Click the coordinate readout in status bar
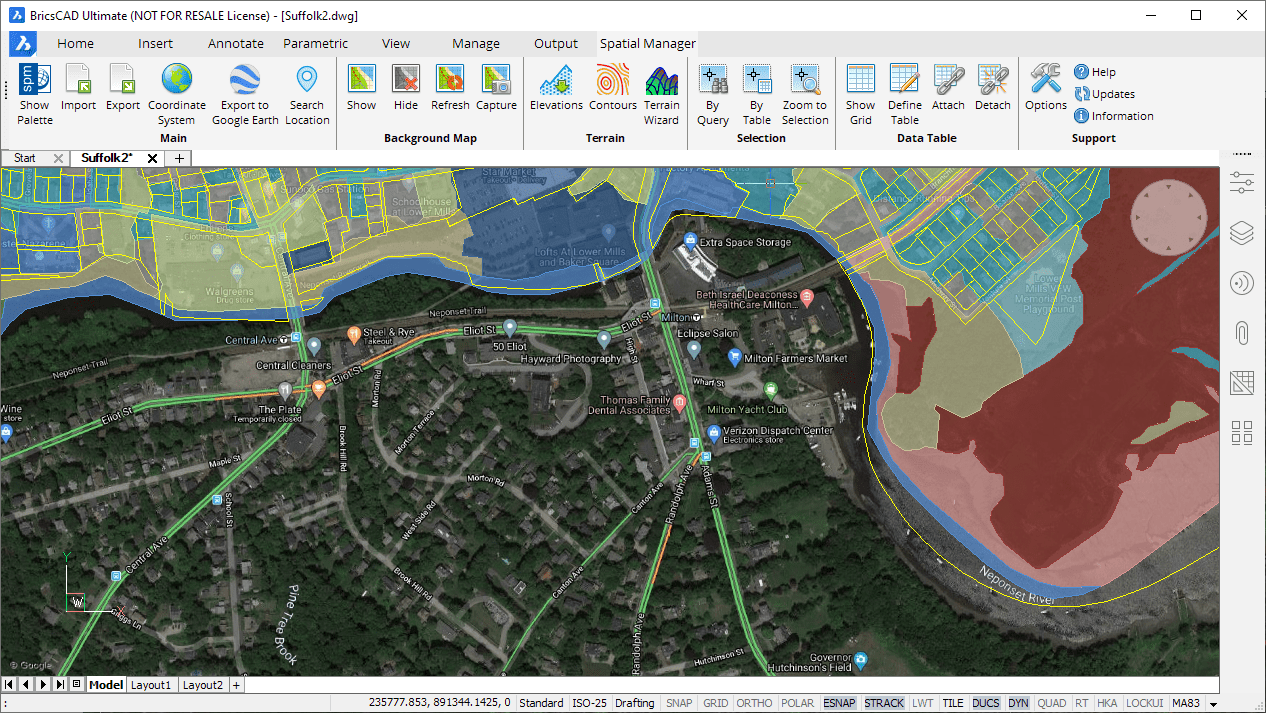 [440, 703]
